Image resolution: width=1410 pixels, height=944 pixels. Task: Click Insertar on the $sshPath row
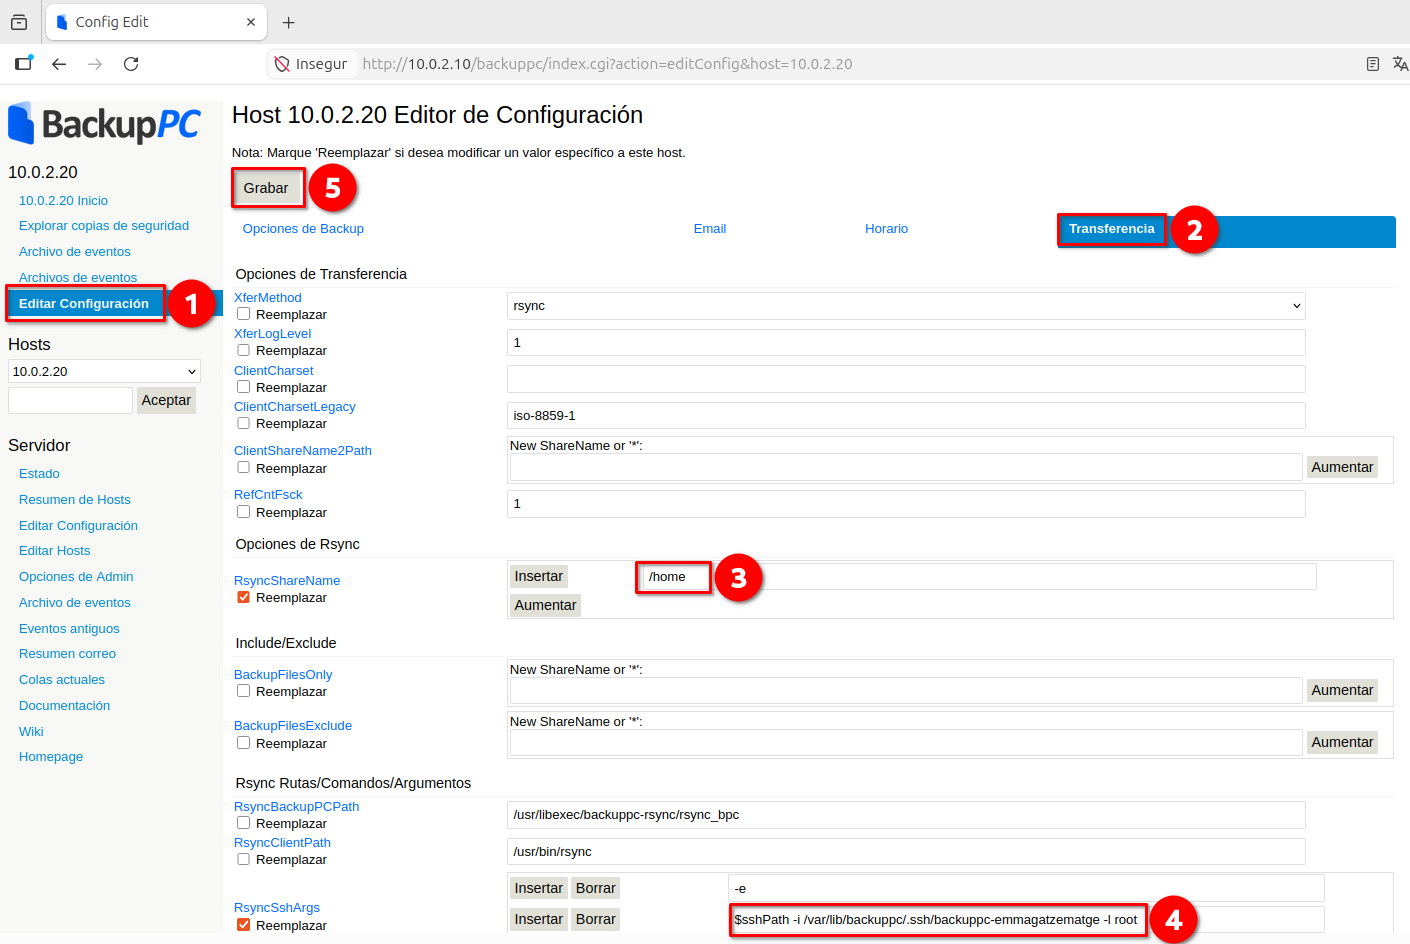(539, 919)
